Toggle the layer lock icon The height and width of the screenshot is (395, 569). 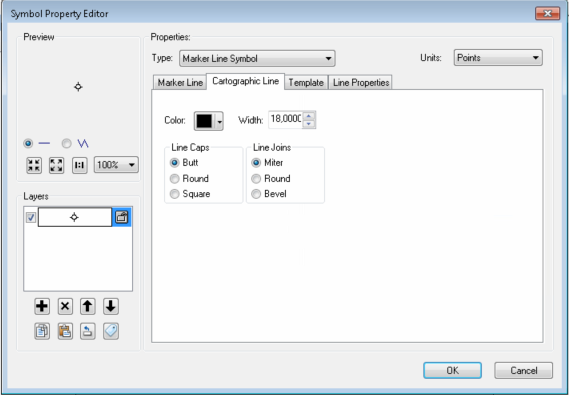122,217
